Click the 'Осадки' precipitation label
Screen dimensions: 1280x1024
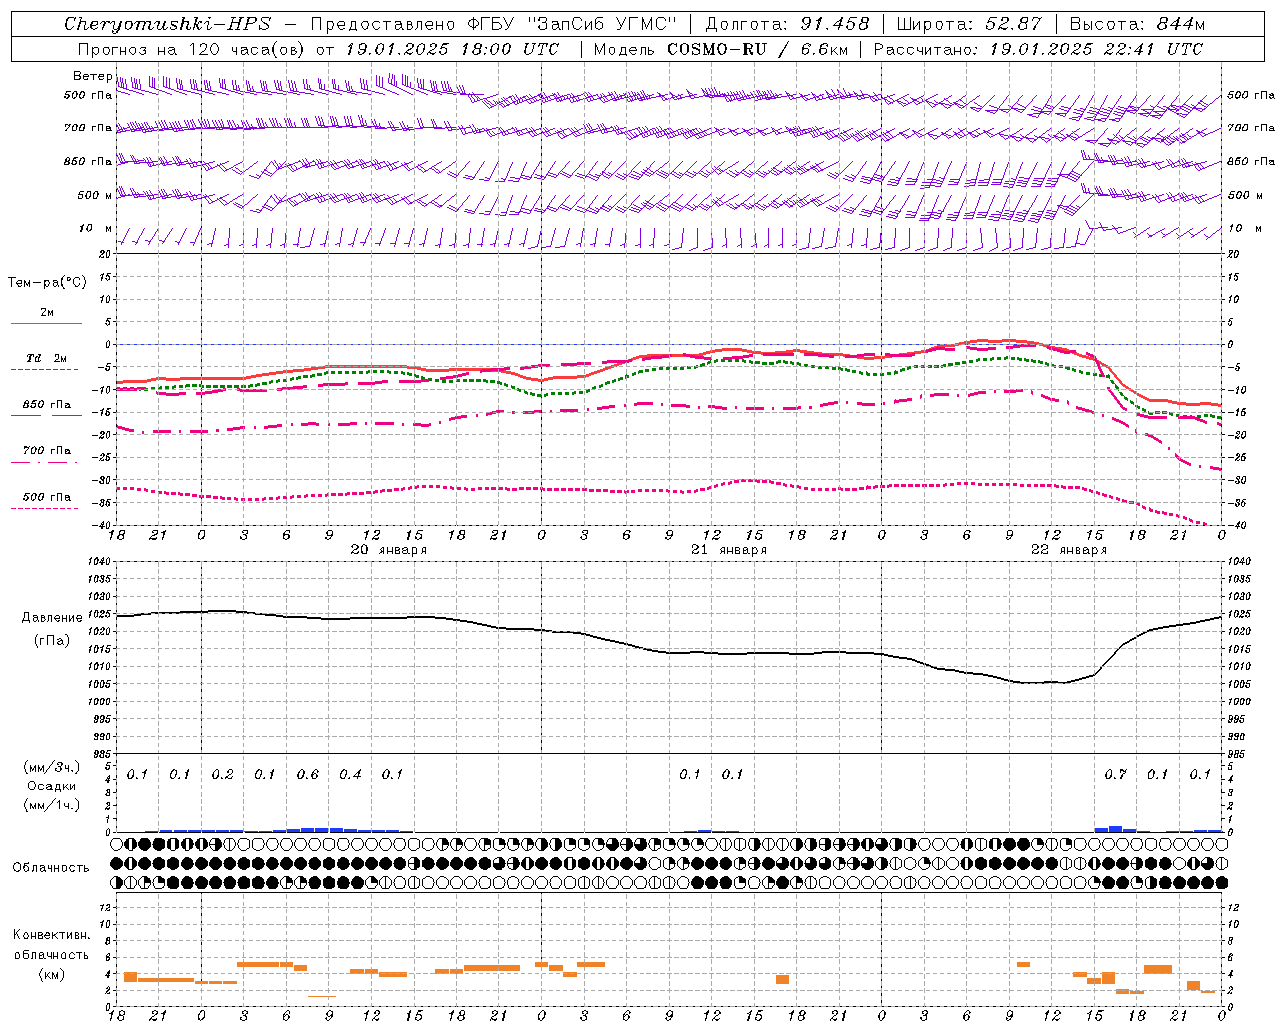[51, 786]
